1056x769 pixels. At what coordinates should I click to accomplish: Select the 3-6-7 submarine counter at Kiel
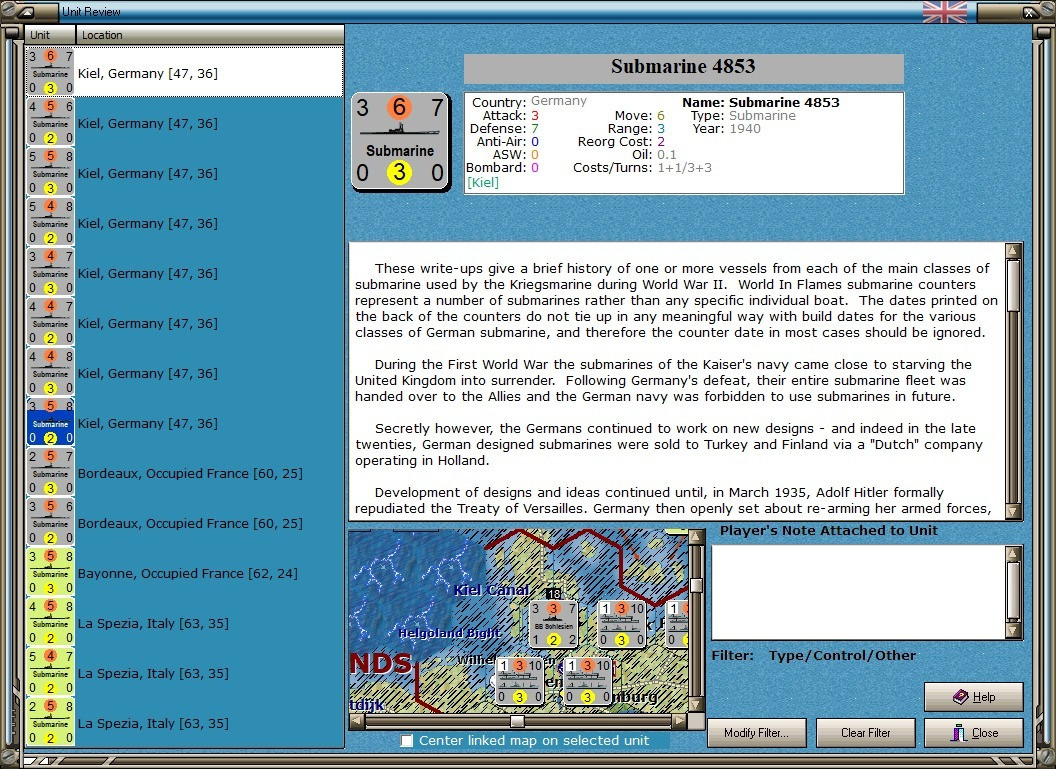tap(51, 72)
